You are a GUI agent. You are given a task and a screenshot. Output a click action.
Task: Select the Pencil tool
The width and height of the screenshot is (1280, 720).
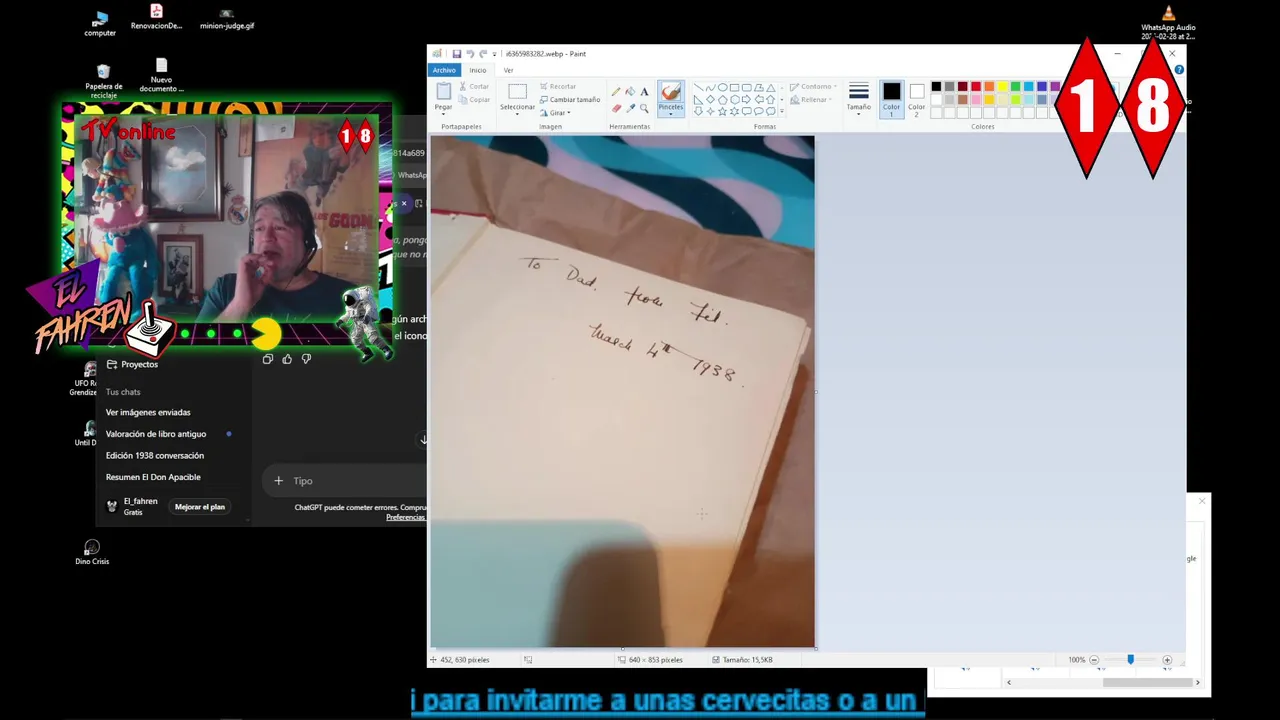pyautogui.click(x=616, y=91)
